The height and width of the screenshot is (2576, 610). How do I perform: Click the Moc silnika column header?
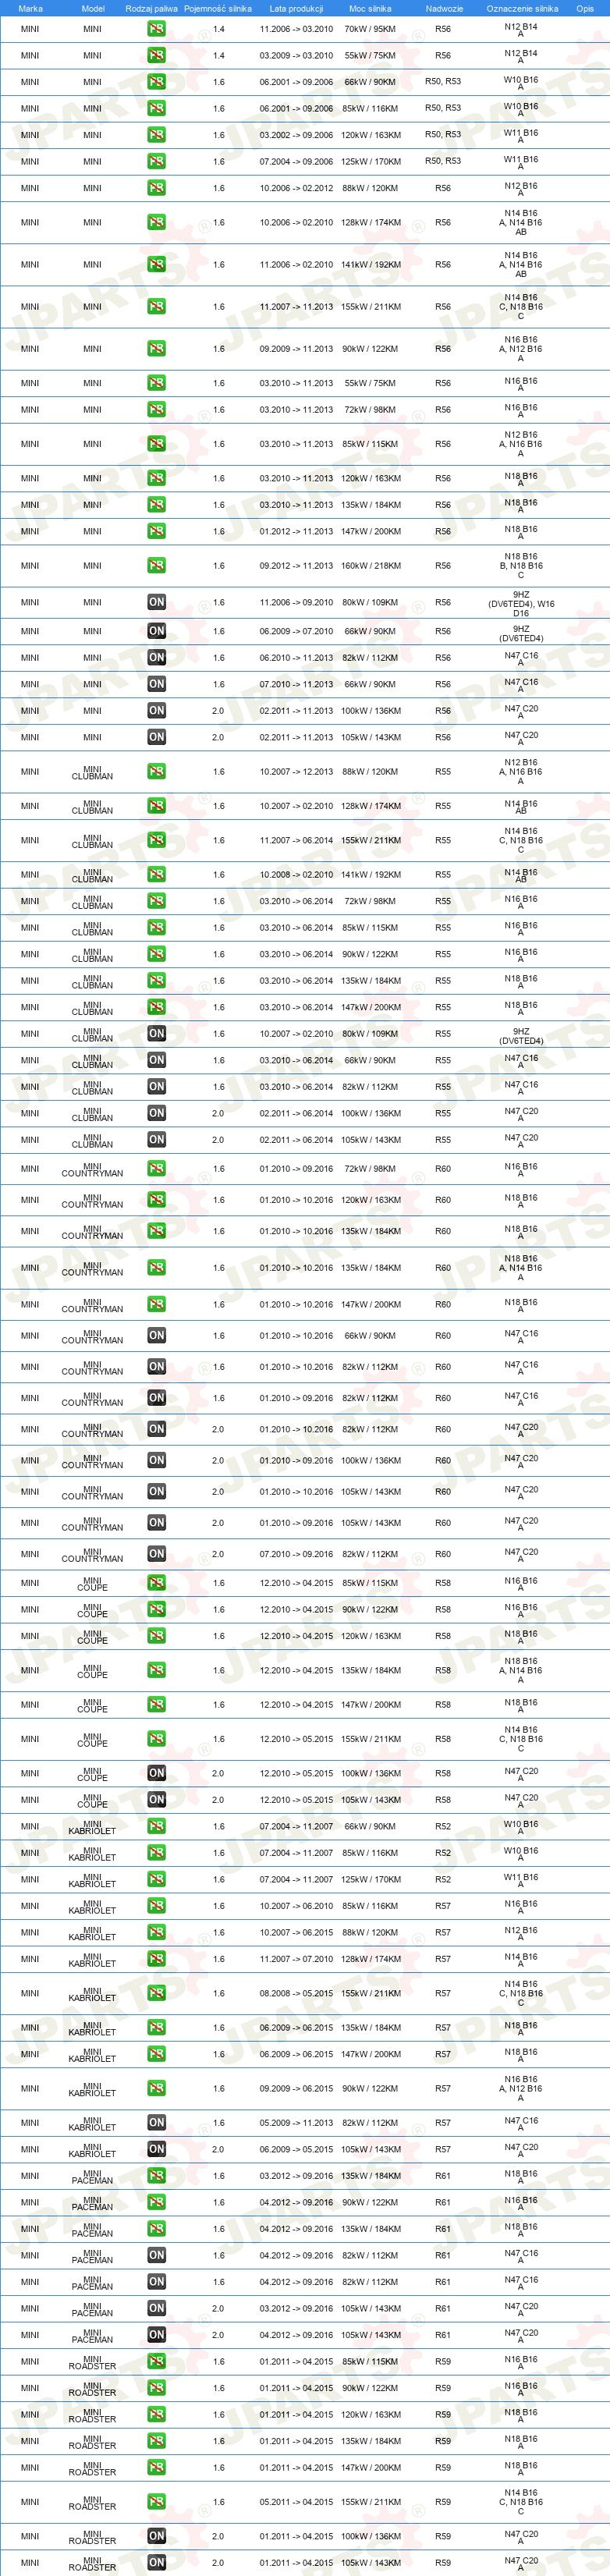370,8
